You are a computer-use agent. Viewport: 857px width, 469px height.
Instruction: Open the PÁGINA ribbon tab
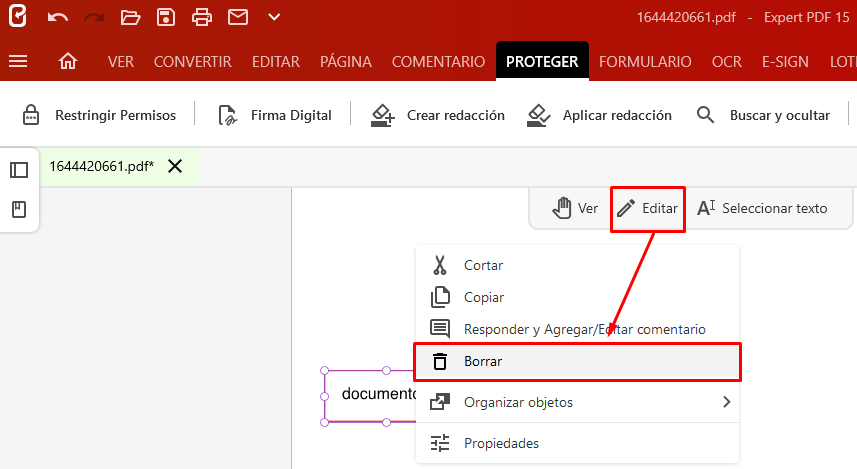click(346, 61)
